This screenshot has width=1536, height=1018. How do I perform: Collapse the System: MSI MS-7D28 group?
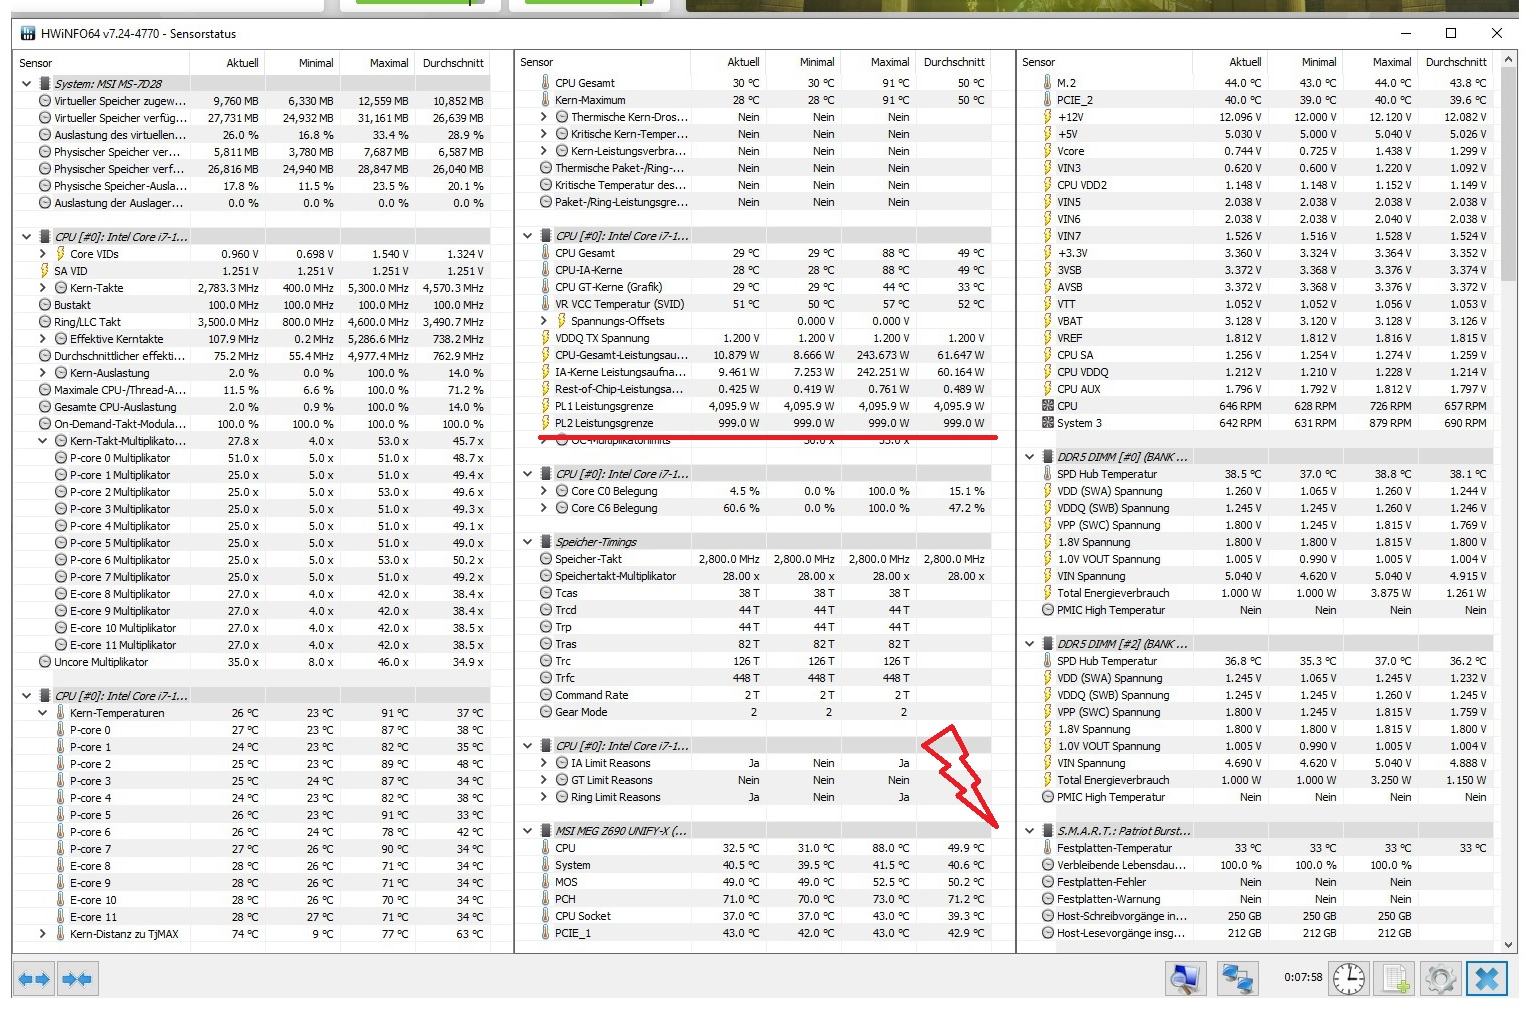[x=27, y=84]
